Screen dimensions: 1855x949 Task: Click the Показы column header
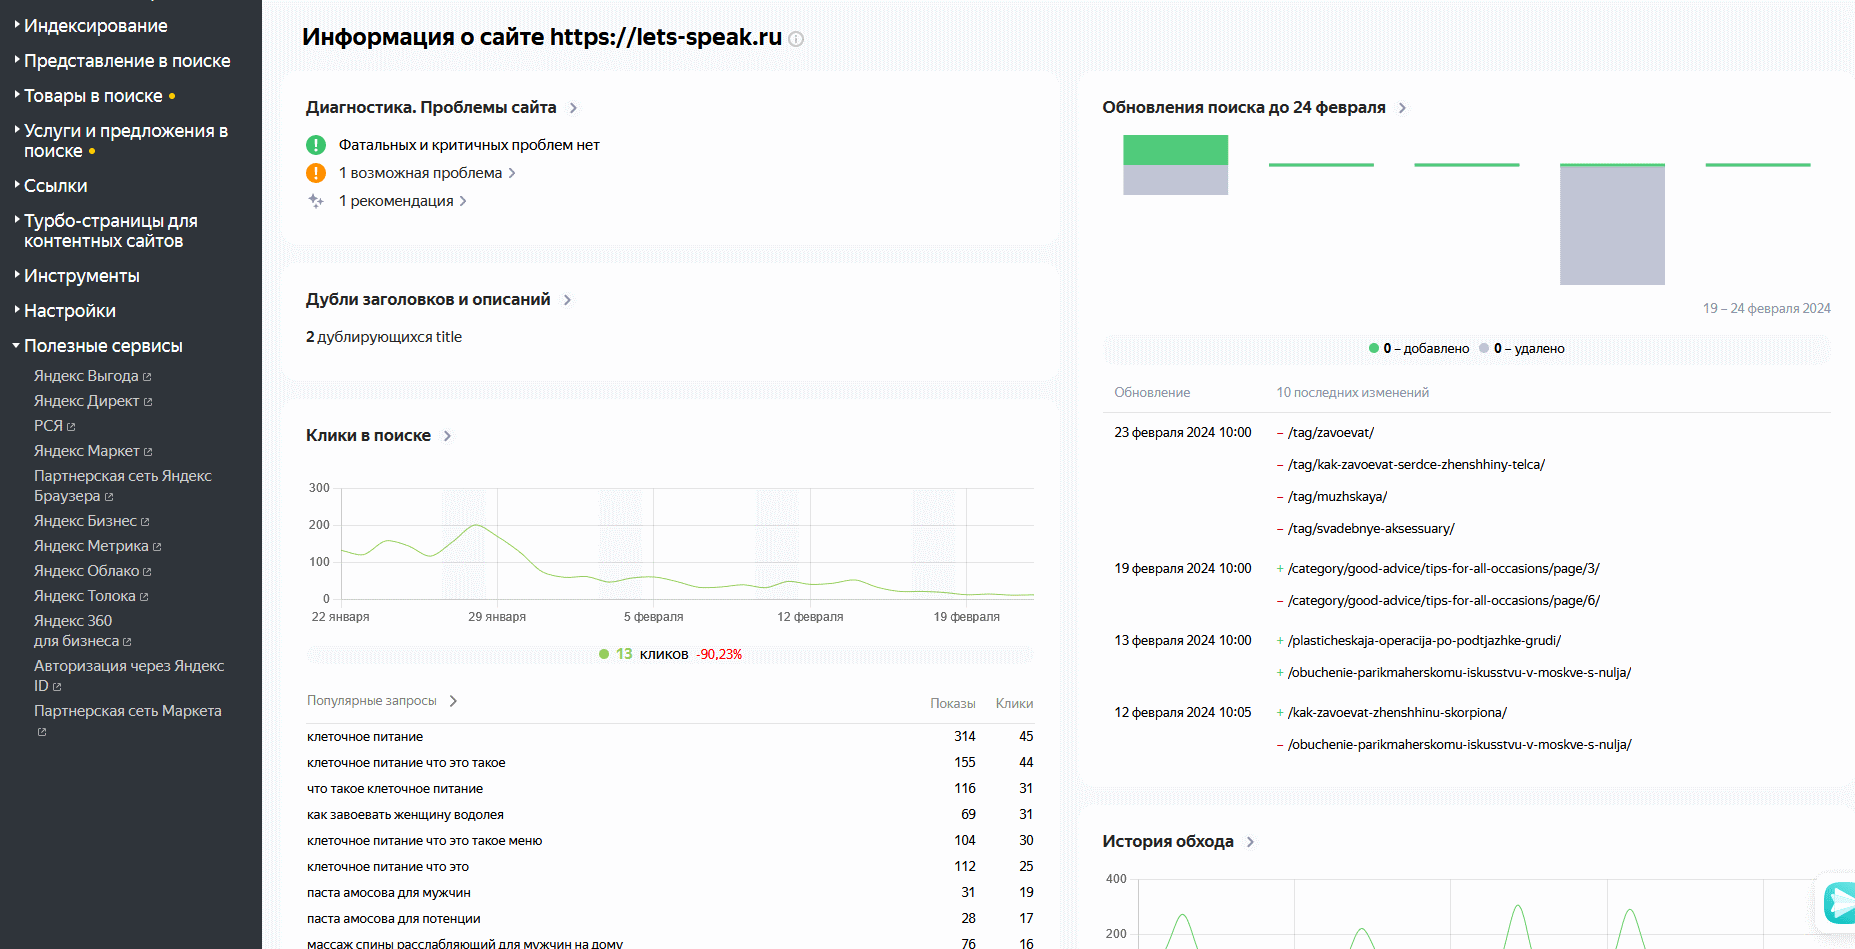click(x=953, y=704)
